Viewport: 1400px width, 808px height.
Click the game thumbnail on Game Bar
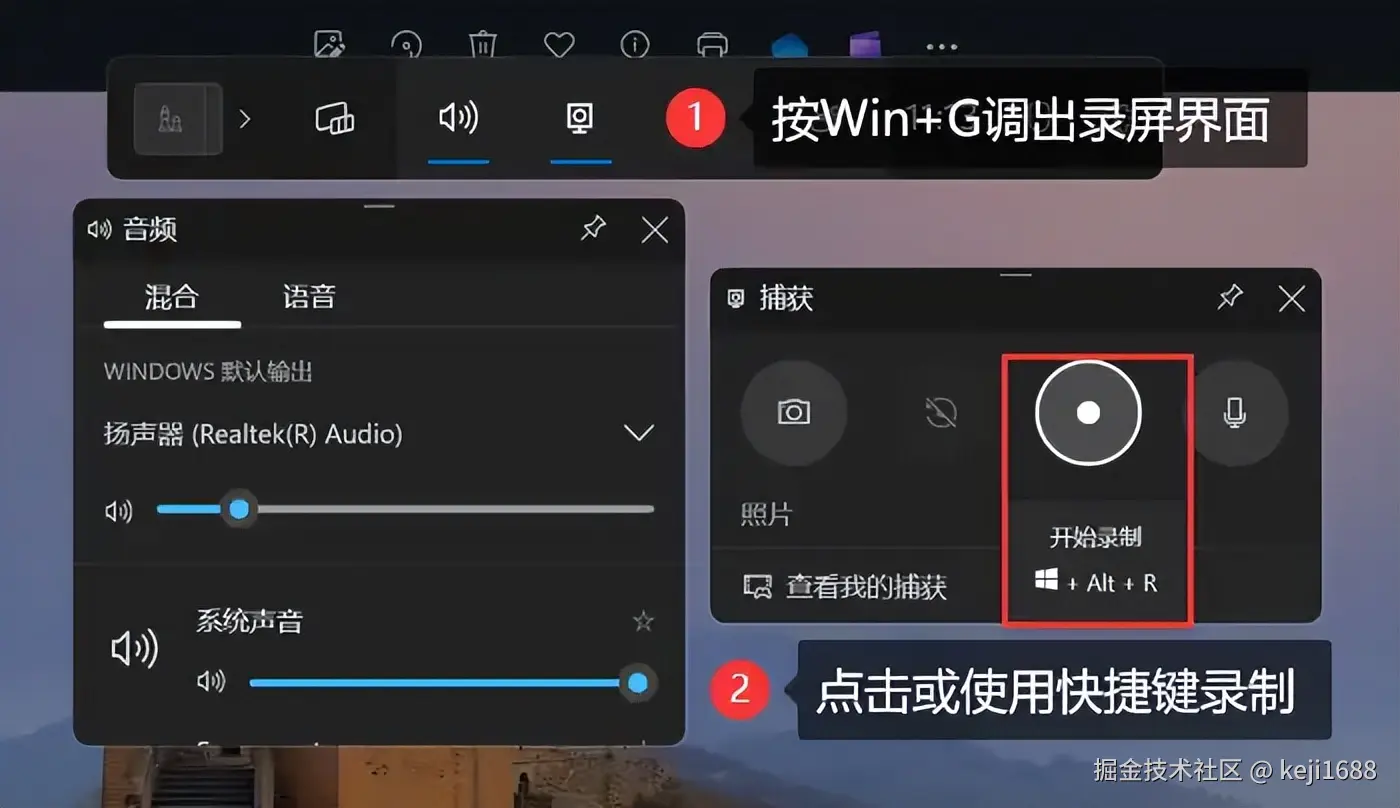click(178, 119)
